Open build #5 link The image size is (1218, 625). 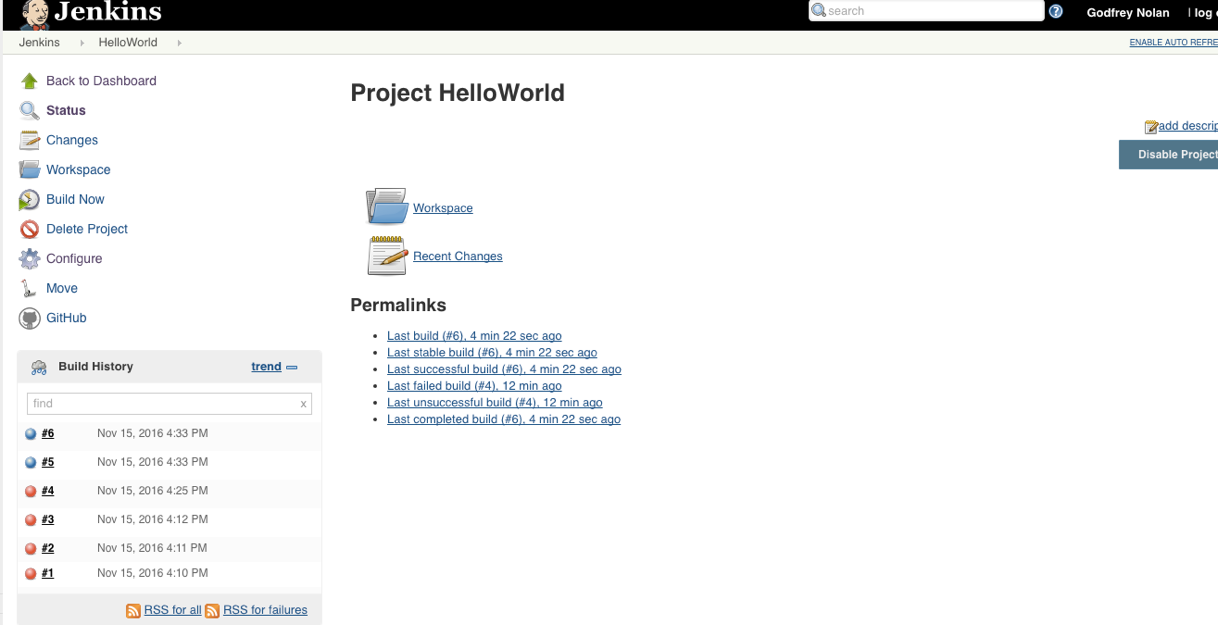[x=48, y=463]
